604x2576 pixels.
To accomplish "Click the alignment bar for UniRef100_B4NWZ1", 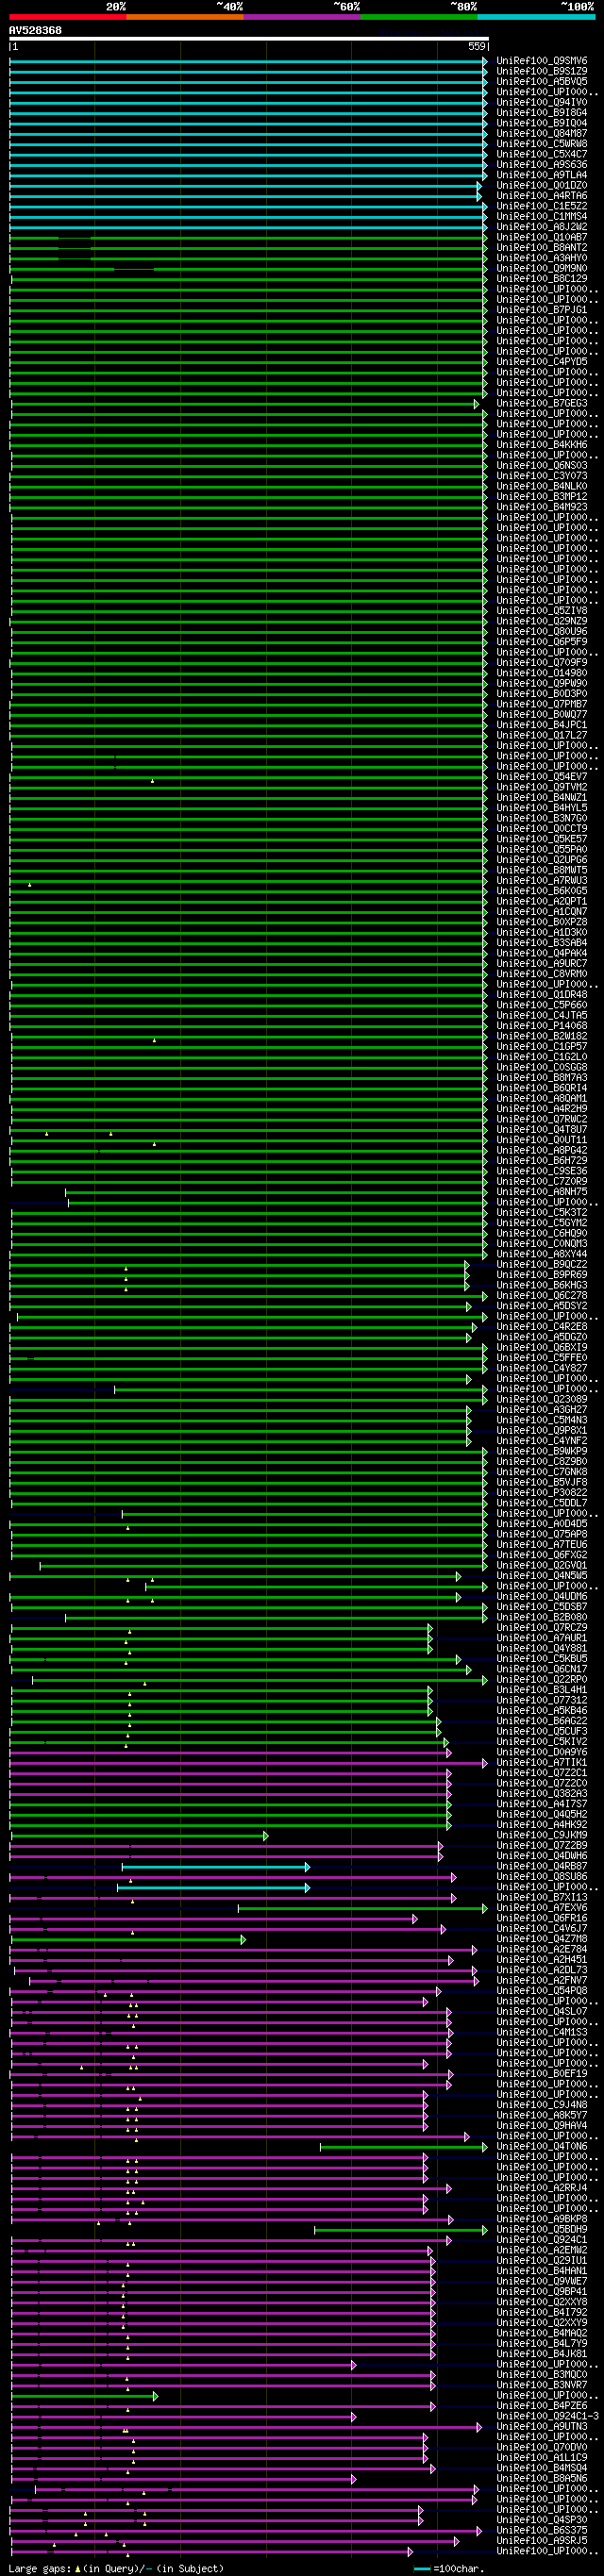I will point(249,798).
